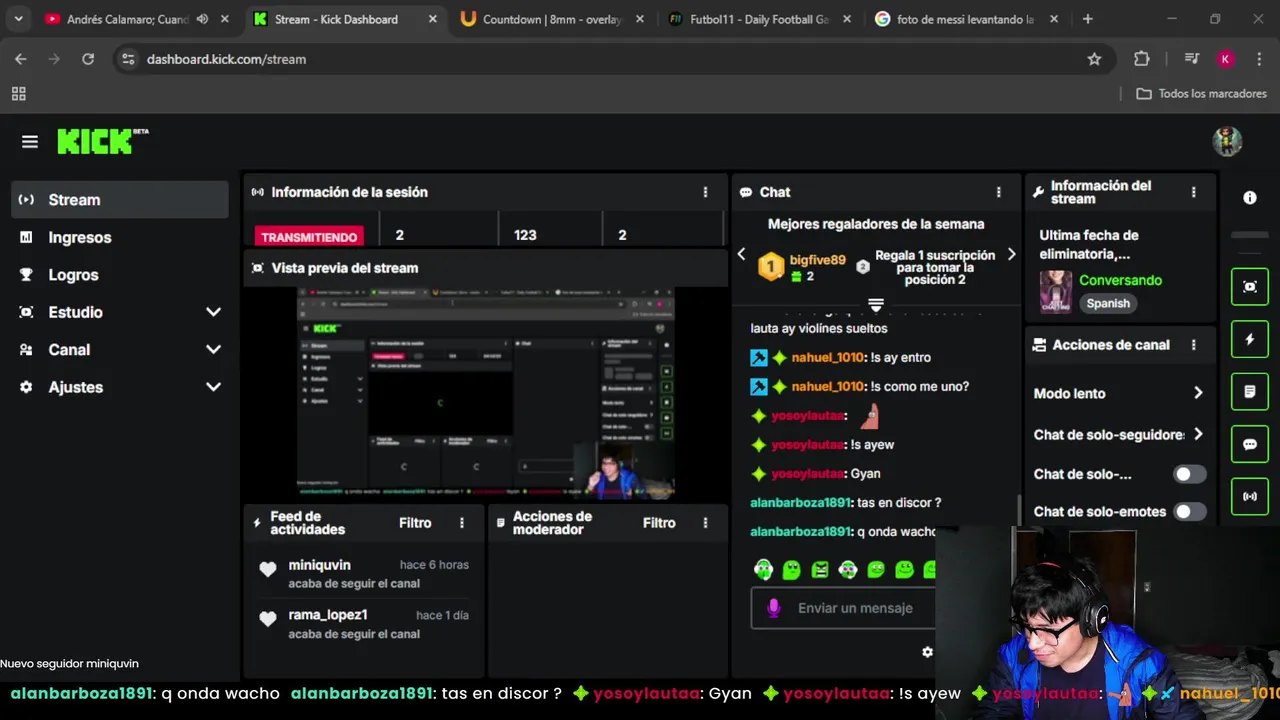The height and width of the screenshot is (720, 1280).
Task: Reload the dashboard page
Action: [88, 59]
